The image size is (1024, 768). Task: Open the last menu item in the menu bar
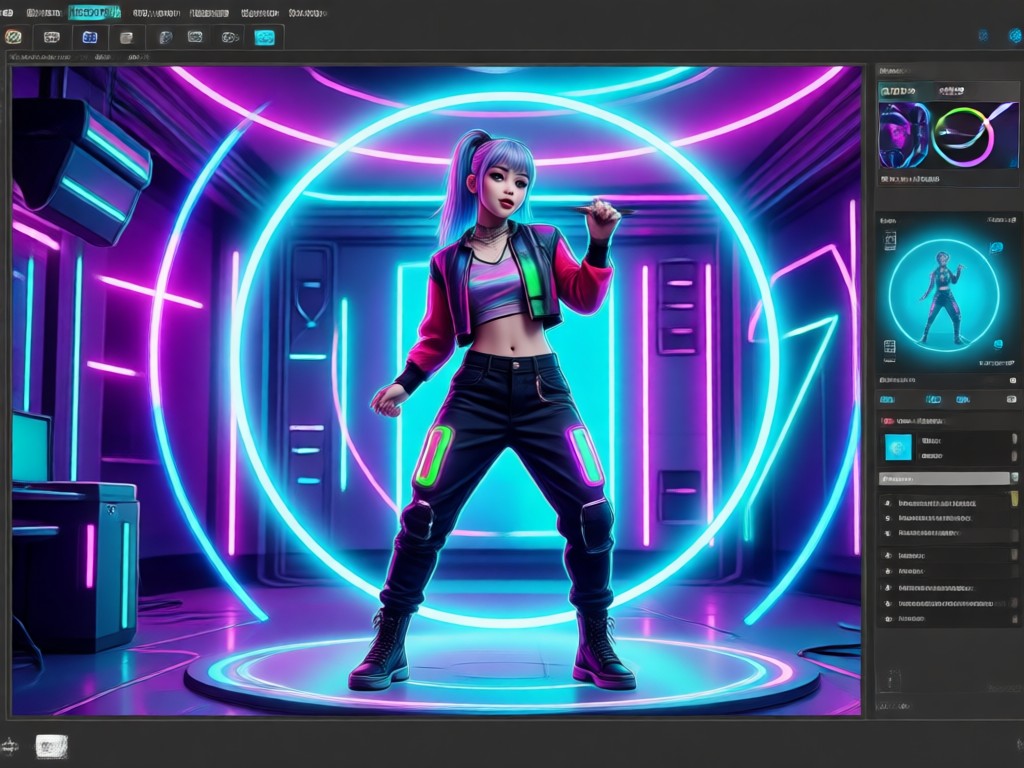308,12
